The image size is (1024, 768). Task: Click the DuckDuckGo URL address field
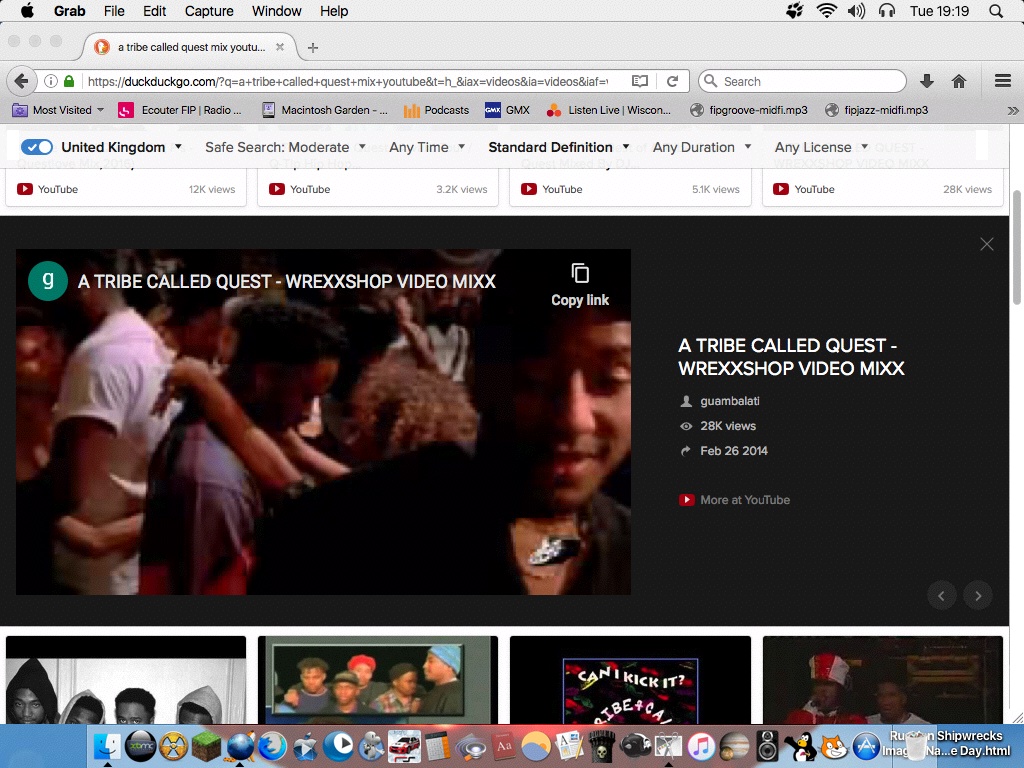pos(348,81)
